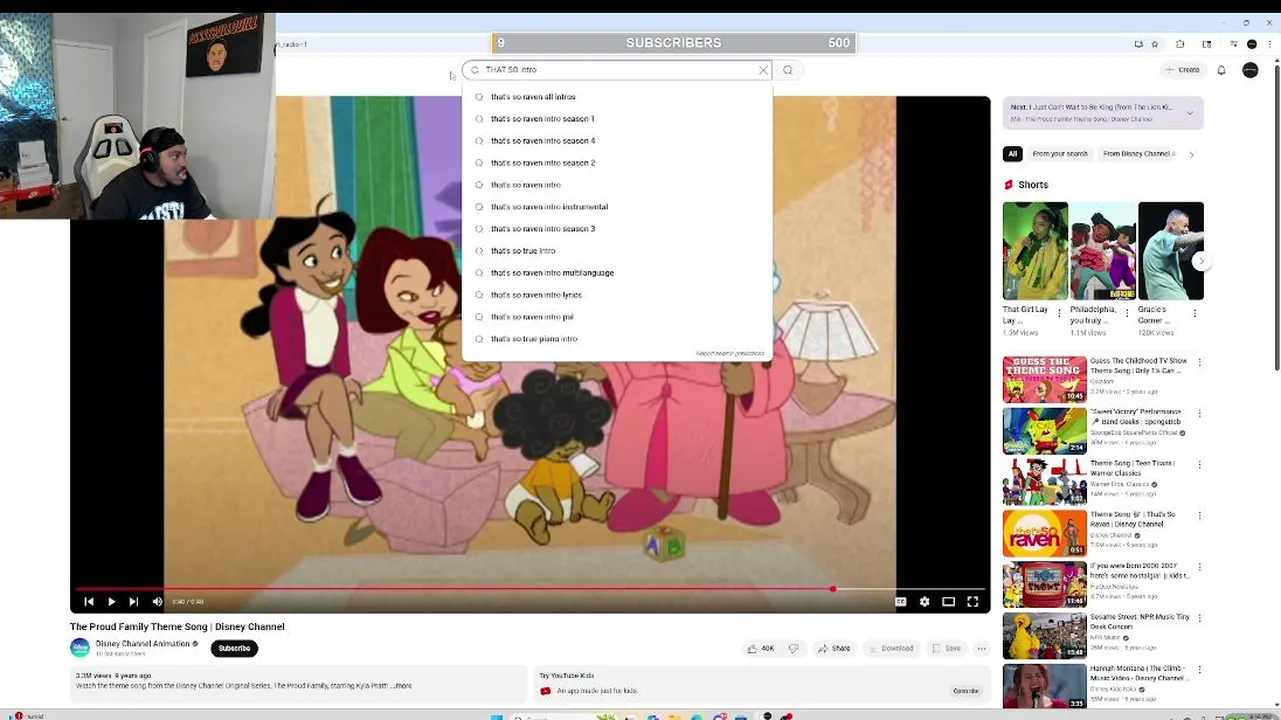
Task: Open the Sesame Street NPR Music Tiny Desk video title
Action: [1139, 622]
